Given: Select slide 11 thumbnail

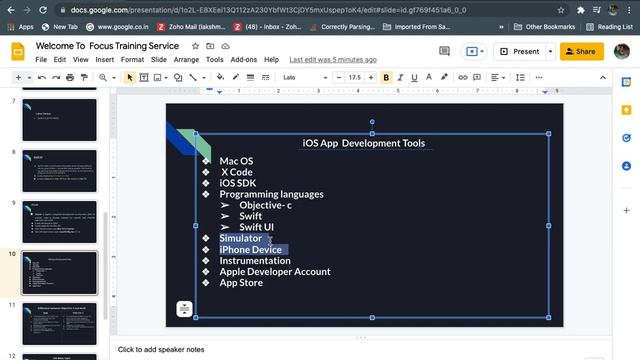Looking at the screenshot, I should coord(60,324).
